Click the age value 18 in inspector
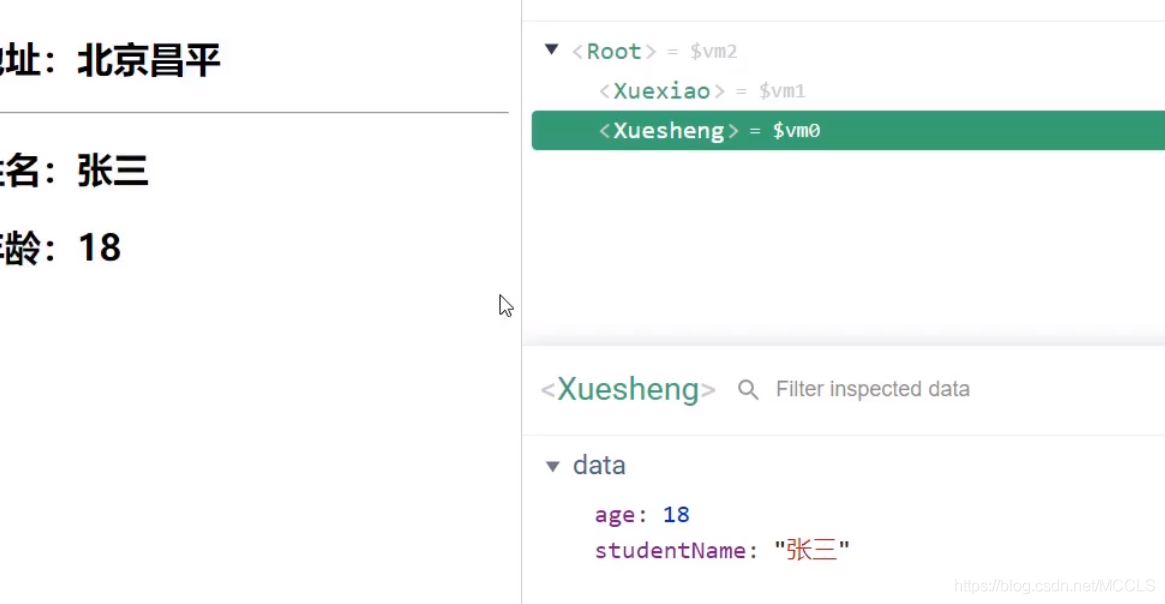 [x=676, y=515]
